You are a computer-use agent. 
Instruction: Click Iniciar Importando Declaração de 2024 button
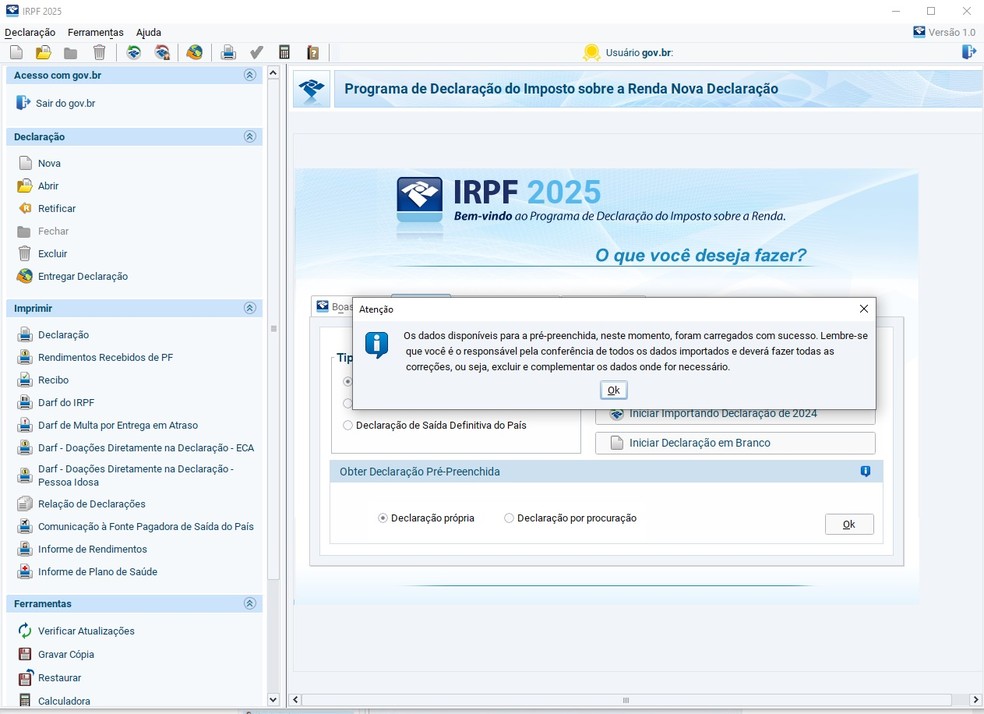coord(735,417)
